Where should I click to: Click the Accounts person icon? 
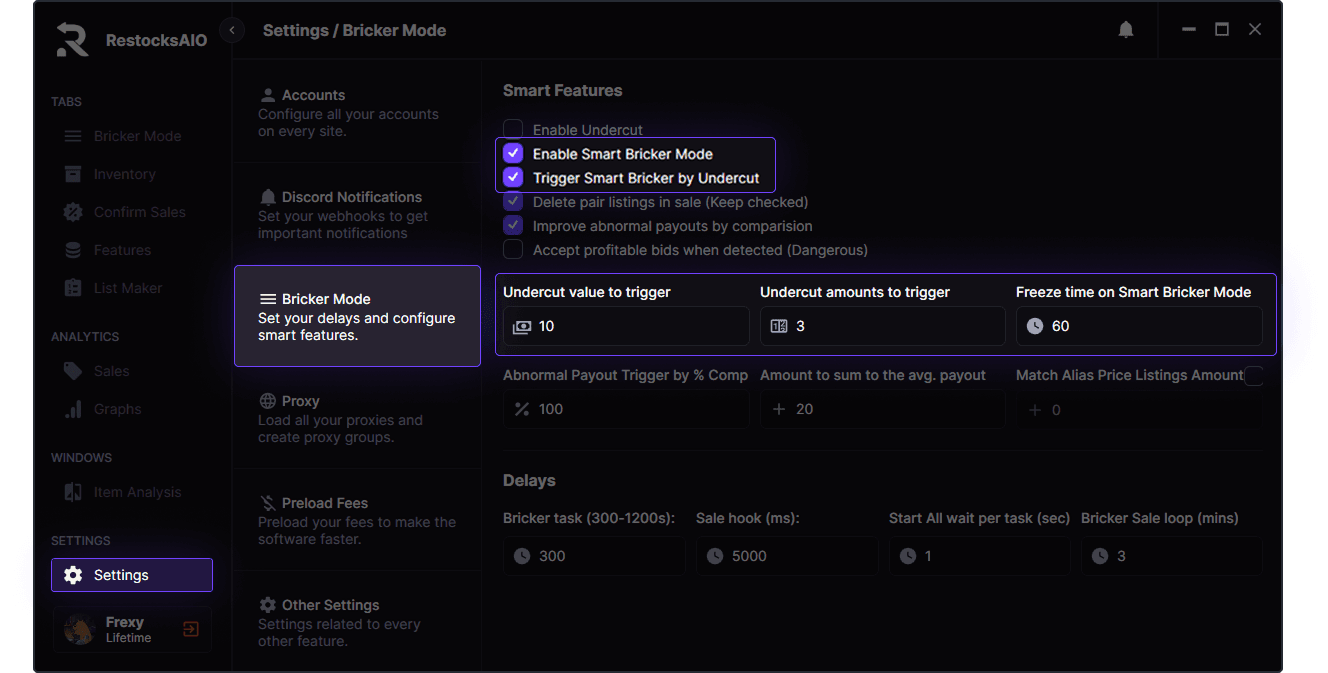coord(267,95)
